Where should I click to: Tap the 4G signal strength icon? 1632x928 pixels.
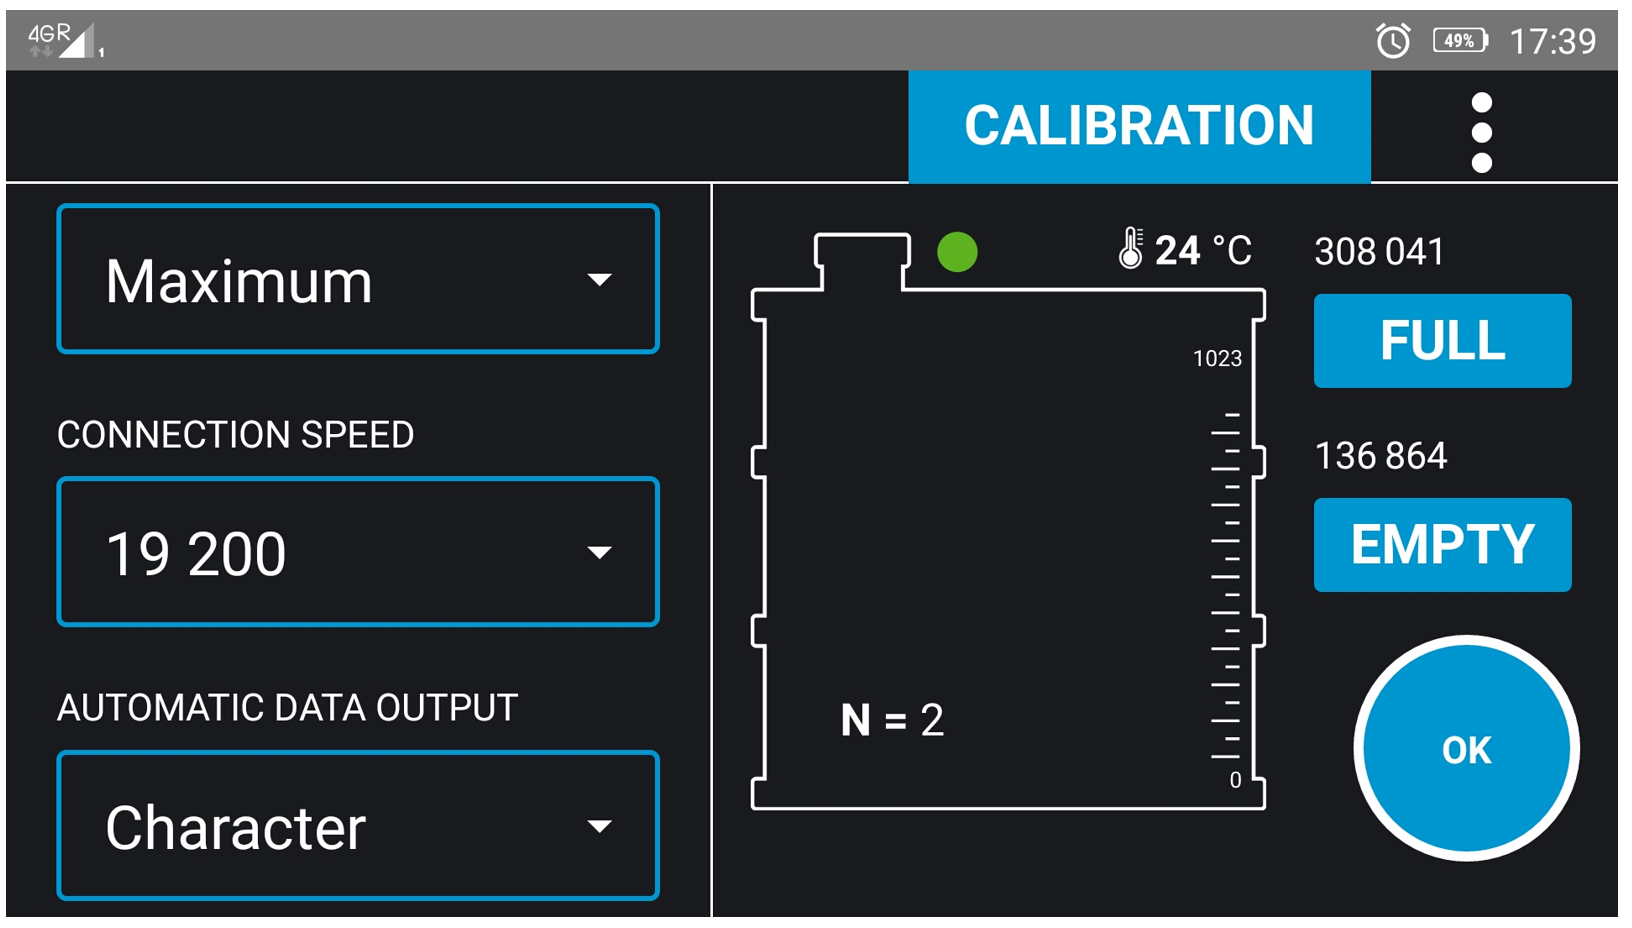[64, 41]
